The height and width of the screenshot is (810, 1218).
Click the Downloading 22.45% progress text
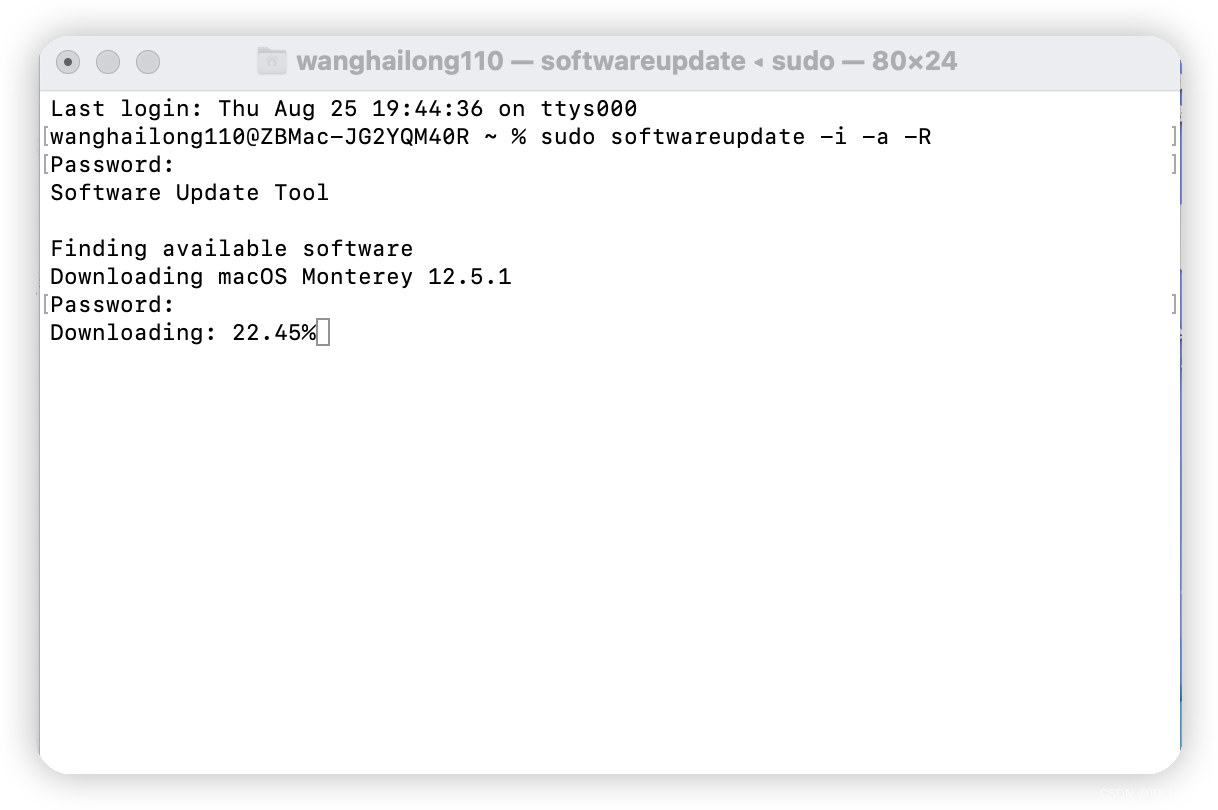[180, 332]
